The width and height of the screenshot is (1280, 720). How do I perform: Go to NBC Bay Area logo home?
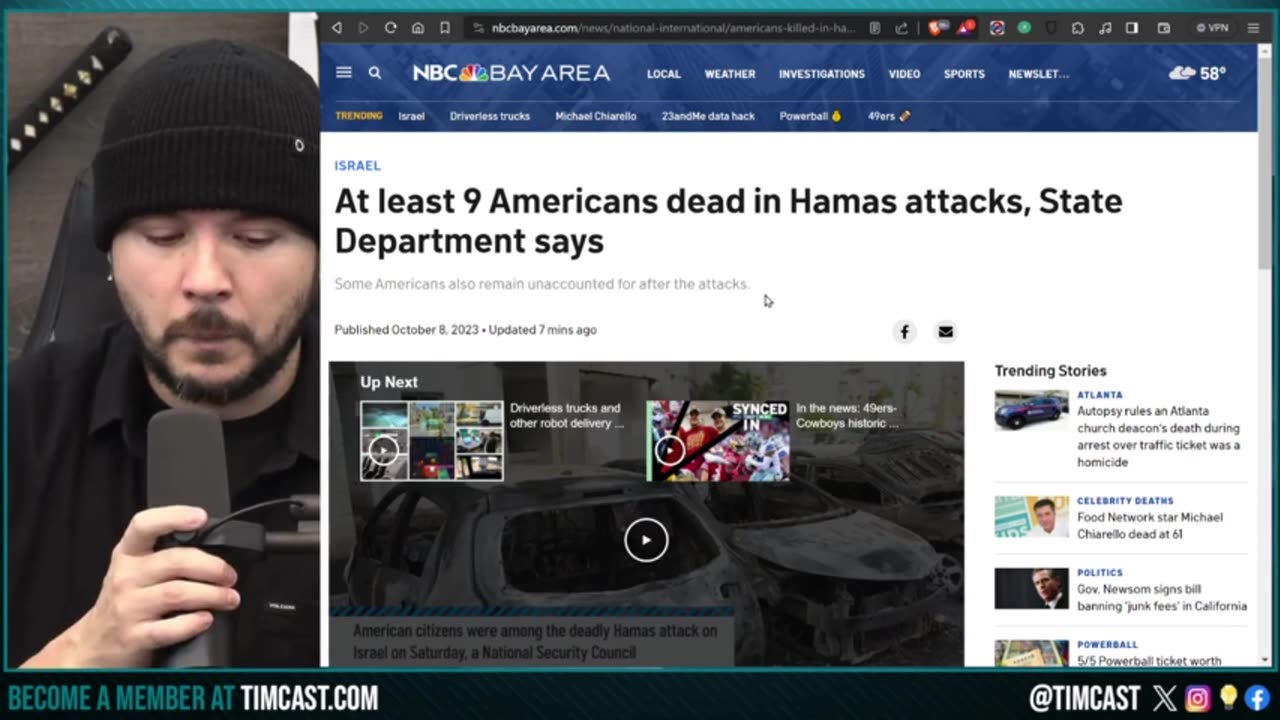pos(511,72)
